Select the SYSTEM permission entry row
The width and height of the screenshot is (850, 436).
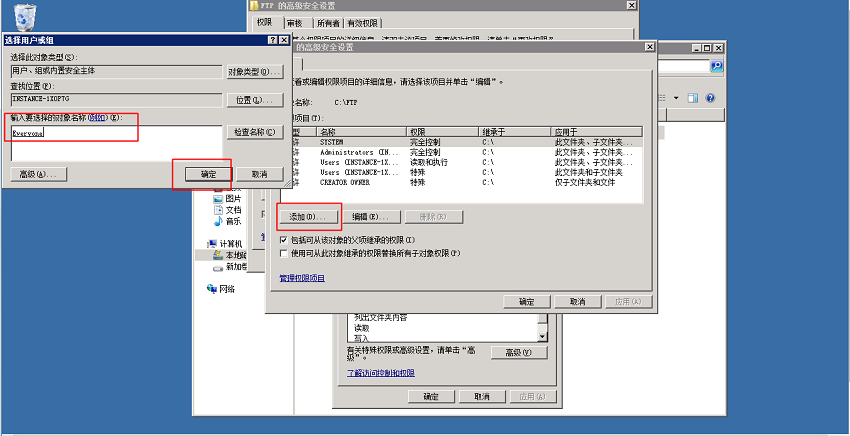pyautogui.click(x=461, y=142)
